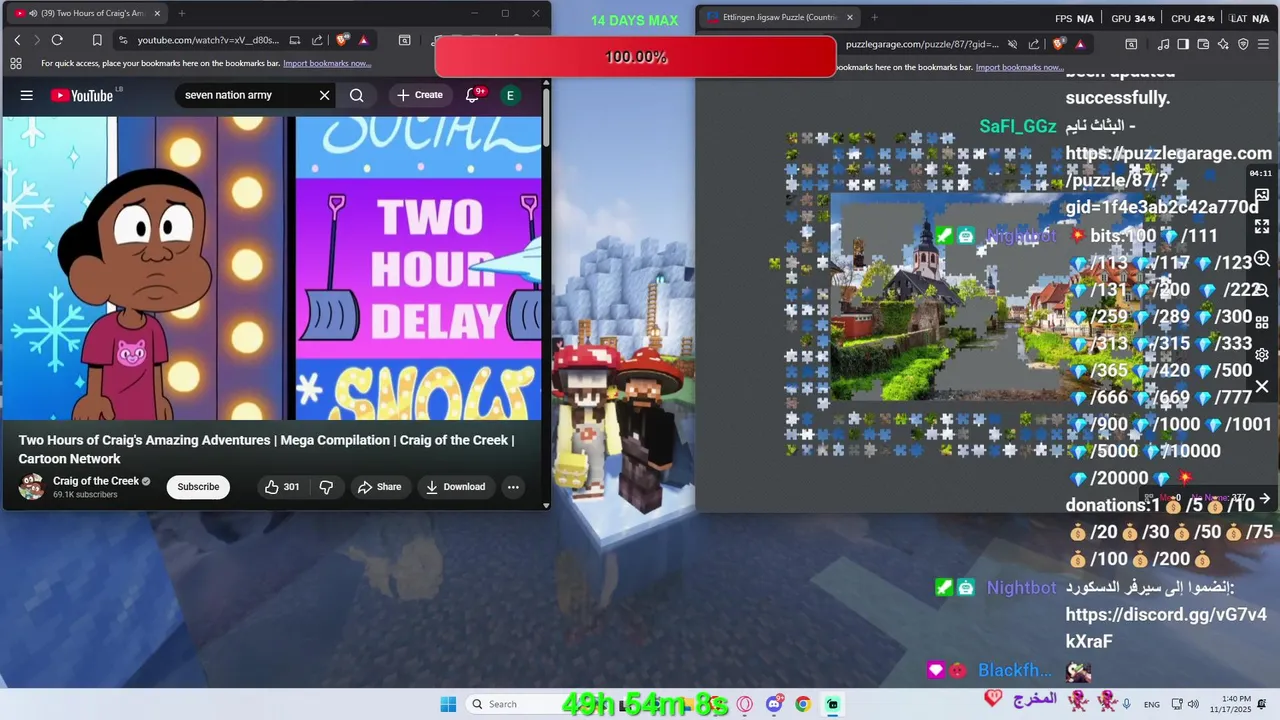The height and width of the screenshot is (720, 1280).
Task: Open Discord from the taskbar
Action: pos(774,704)
